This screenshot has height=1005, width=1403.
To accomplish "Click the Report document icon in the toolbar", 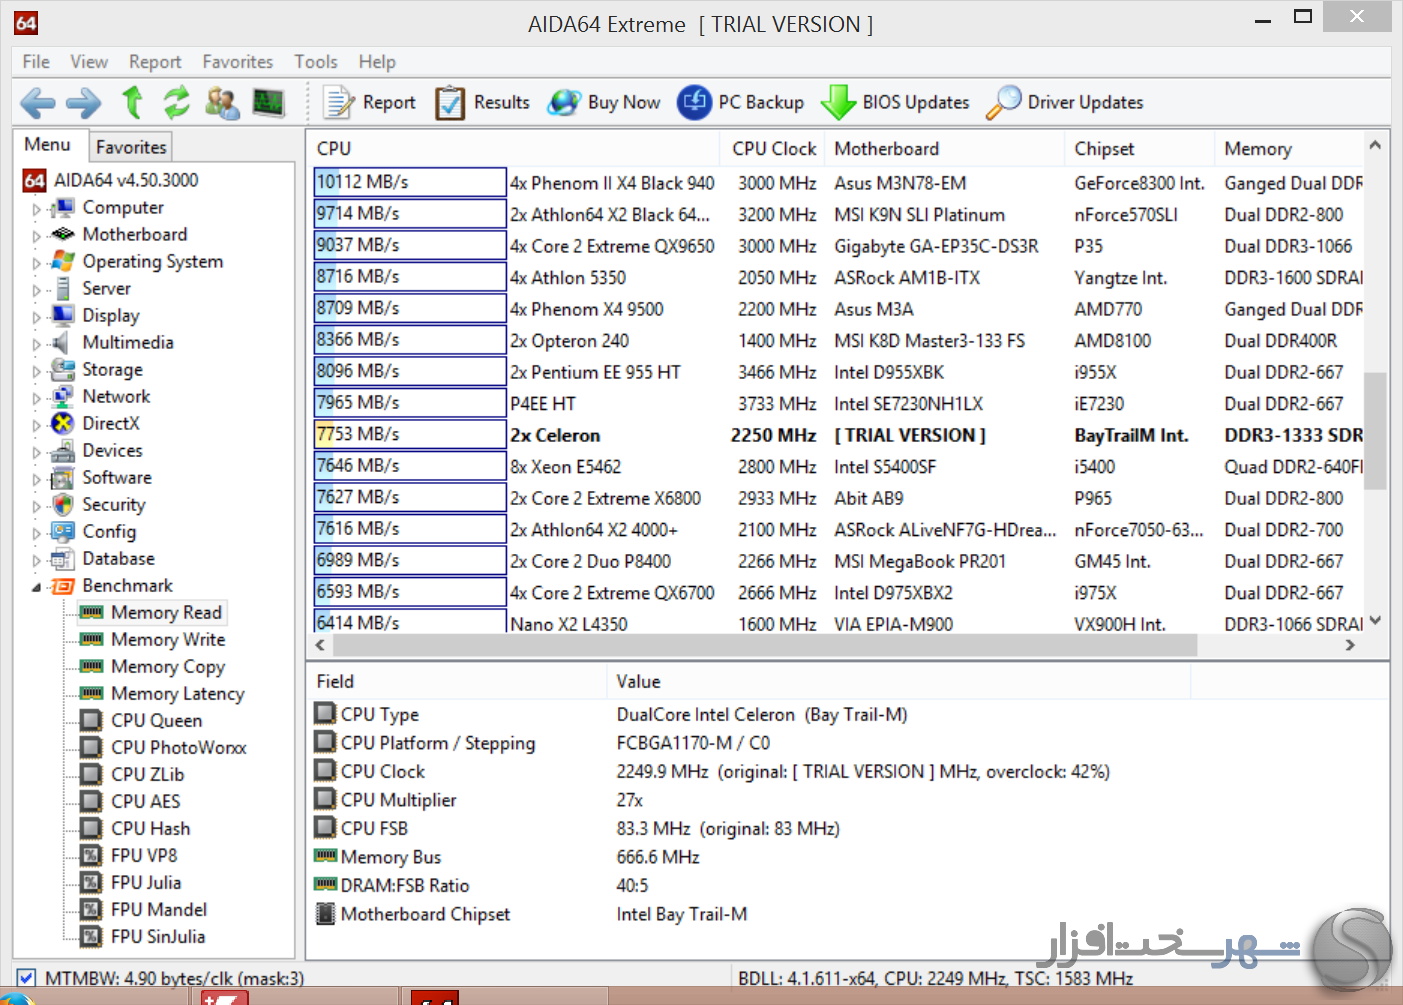I will [x=338, y=102].
